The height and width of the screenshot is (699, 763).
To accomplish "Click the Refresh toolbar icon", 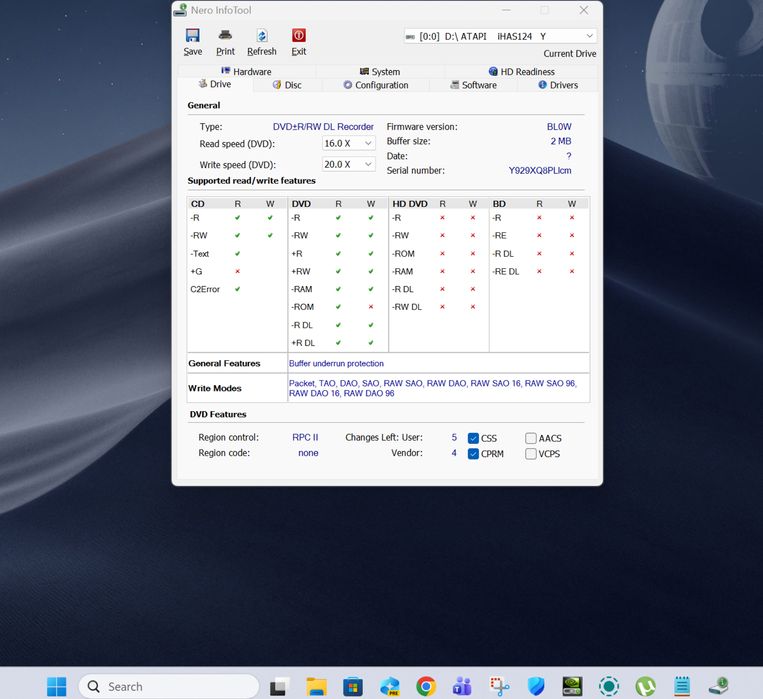I will 262,36.
